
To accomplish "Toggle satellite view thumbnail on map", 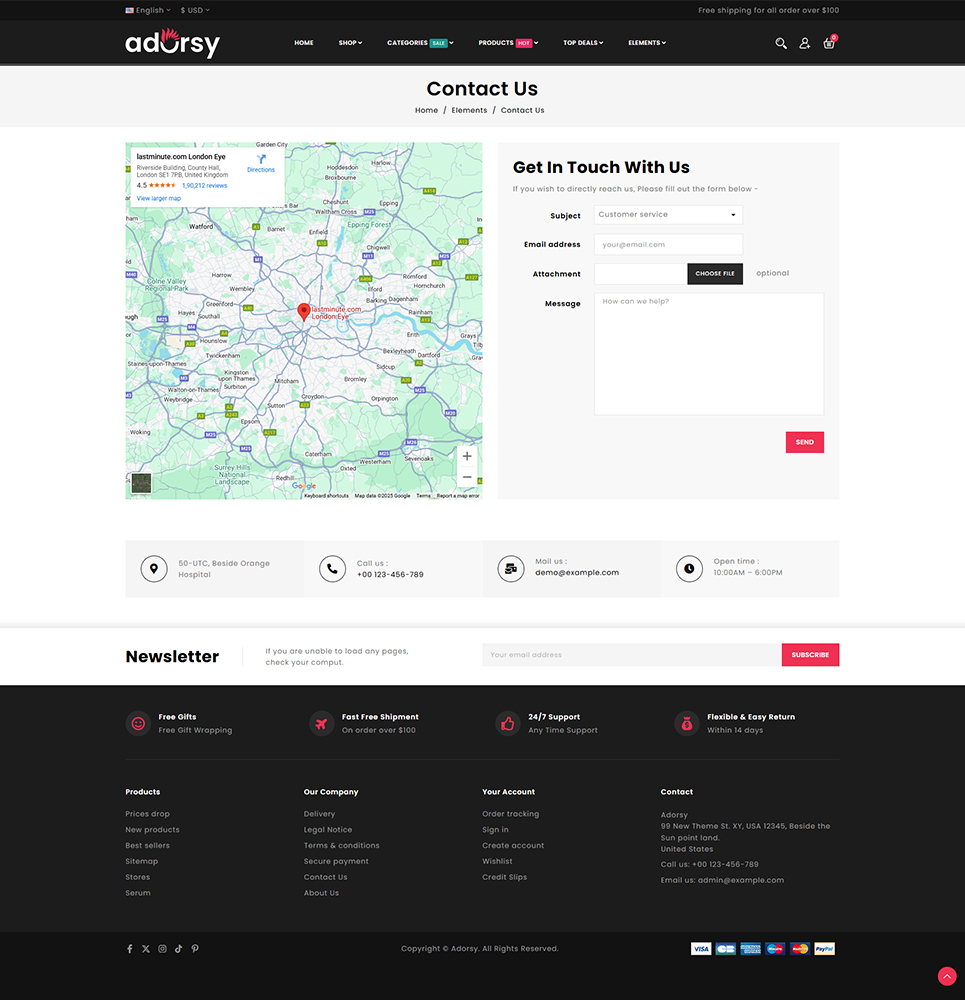I will [x=141, y=484].
